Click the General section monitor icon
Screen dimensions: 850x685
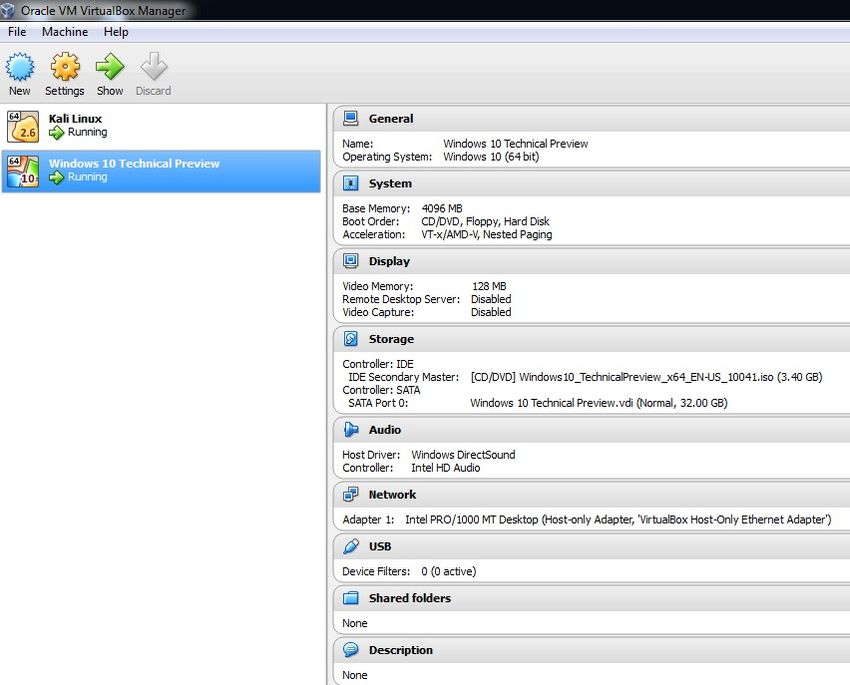coord(351,118)
